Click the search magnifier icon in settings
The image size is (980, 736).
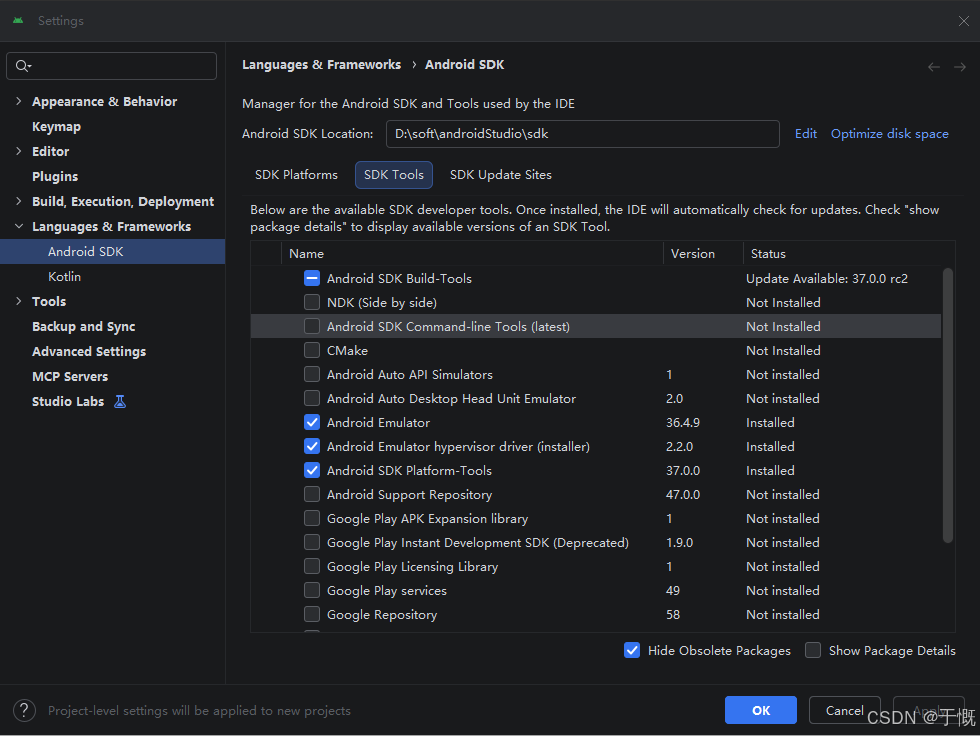tap(23, 66)
